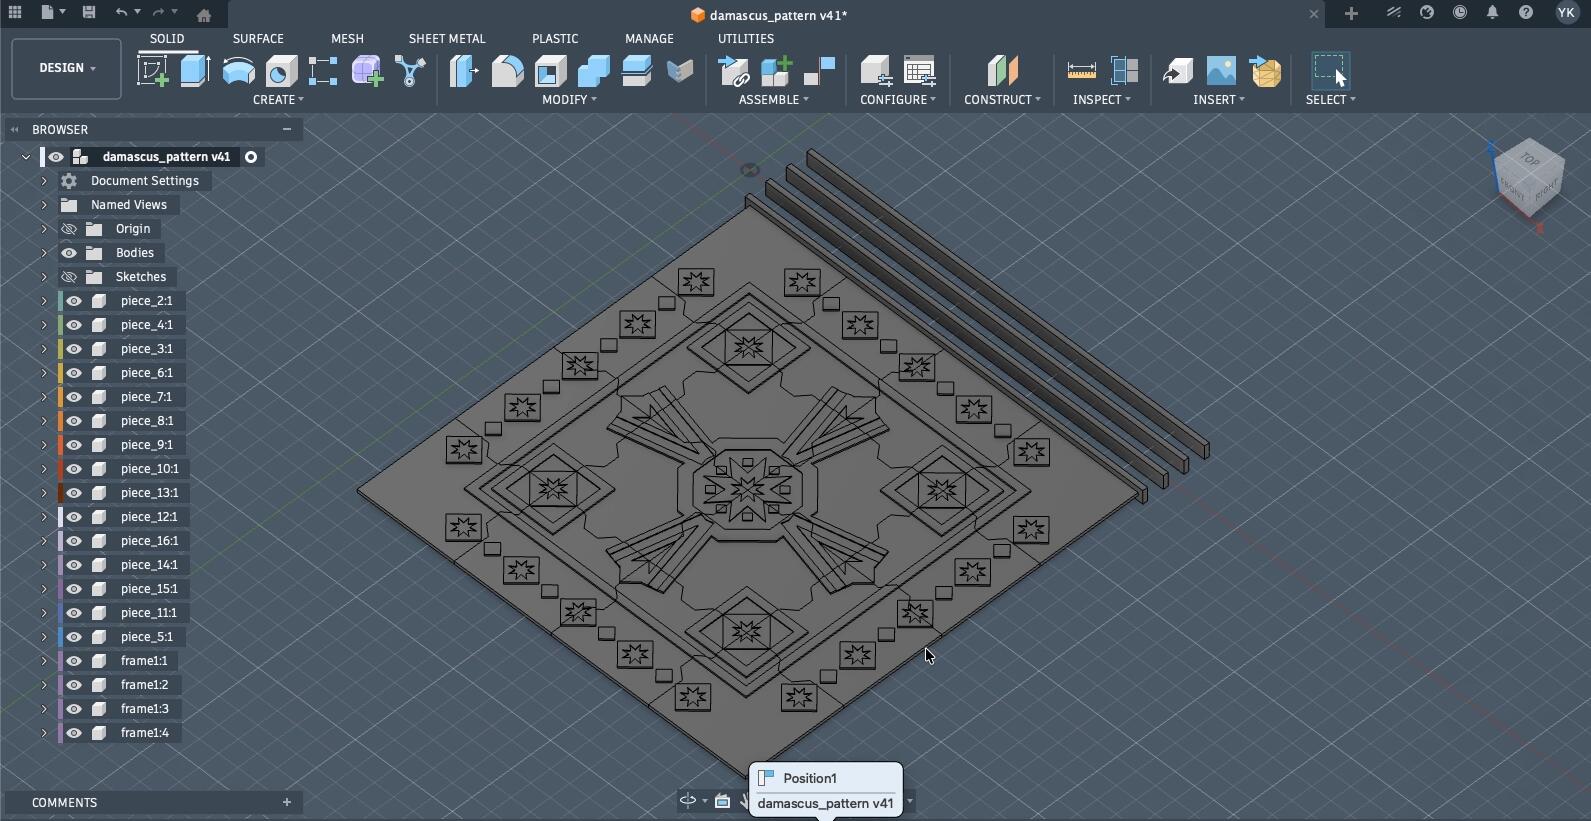Select the Revolve tool icon
1591x821 pixels.
click(238, 71)
